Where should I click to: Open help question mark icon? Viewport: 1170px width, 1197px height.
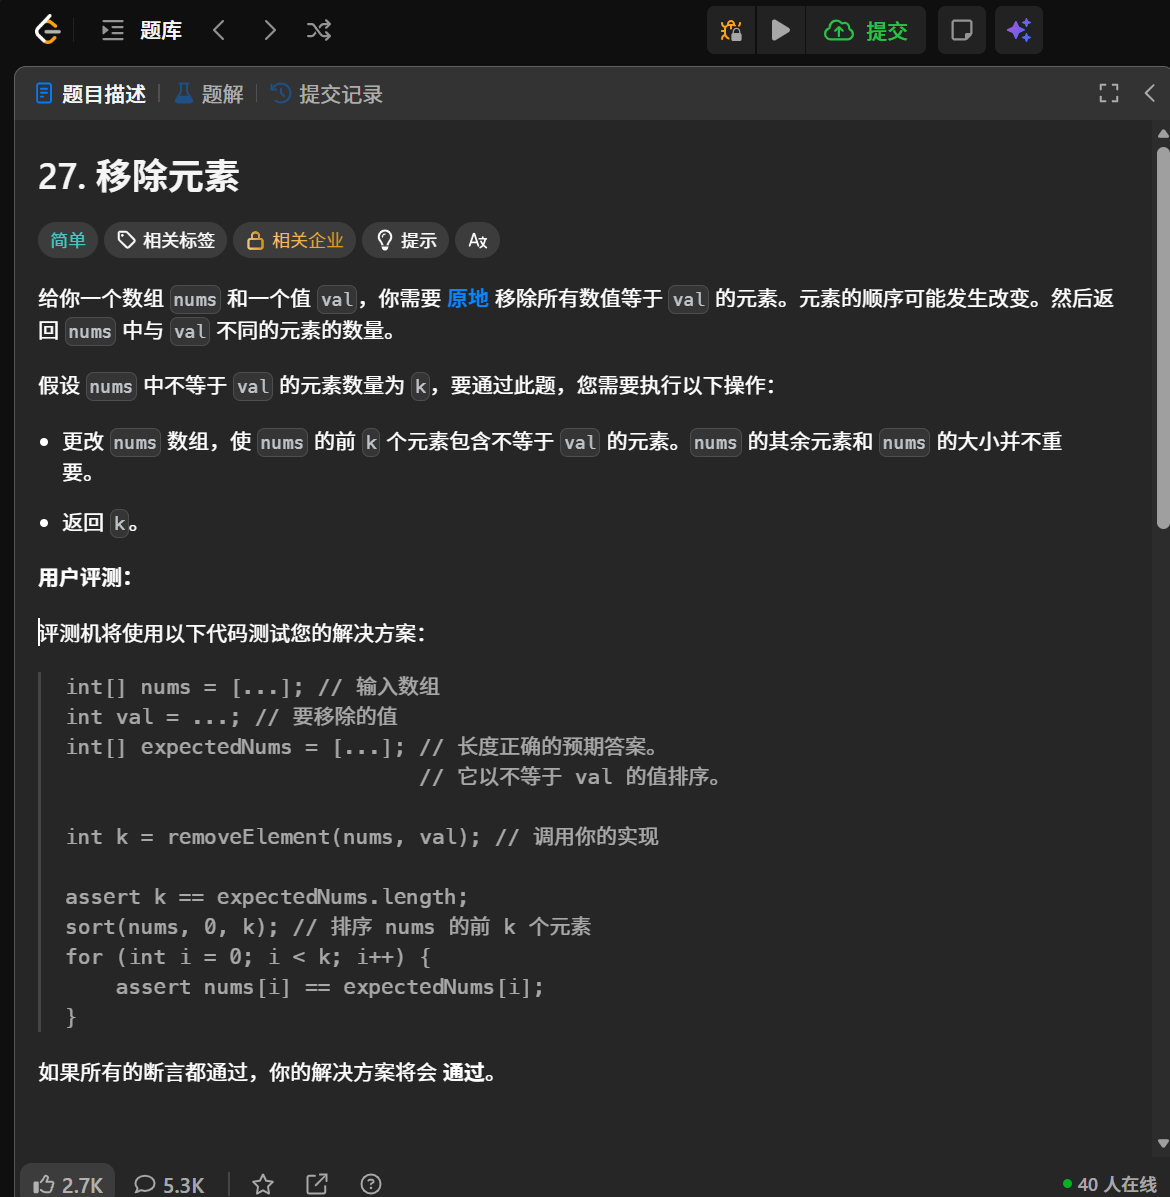click(x=371, y=1184)
